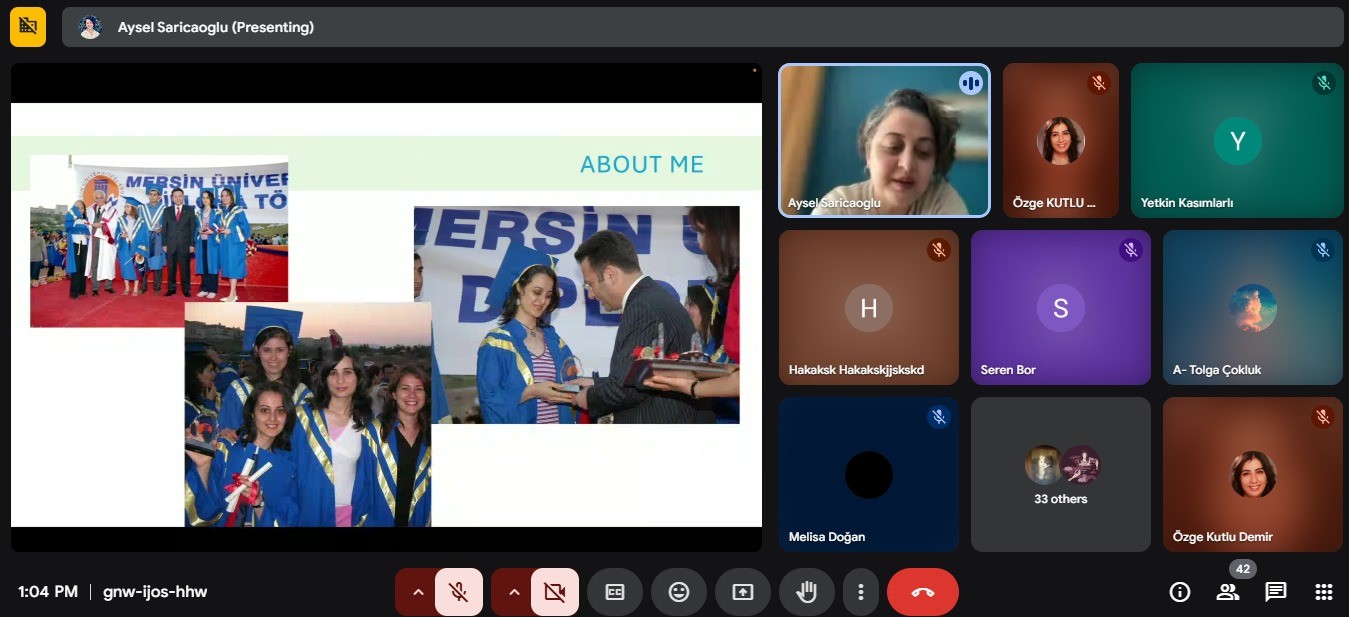
Task: Click the yellow presentation icon top-left
Action: pyautogui.click(x=28, y=27)
